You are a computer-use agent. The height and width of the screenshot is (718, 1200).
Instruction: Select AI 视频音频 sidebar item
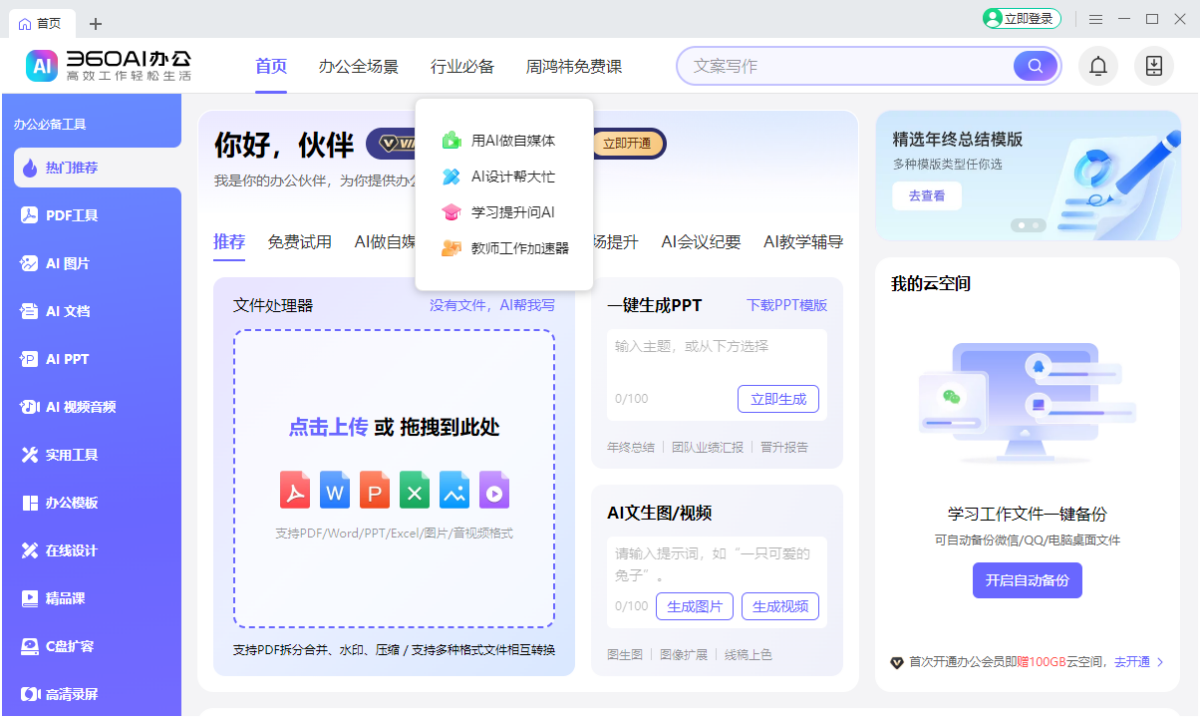(80, 407)
